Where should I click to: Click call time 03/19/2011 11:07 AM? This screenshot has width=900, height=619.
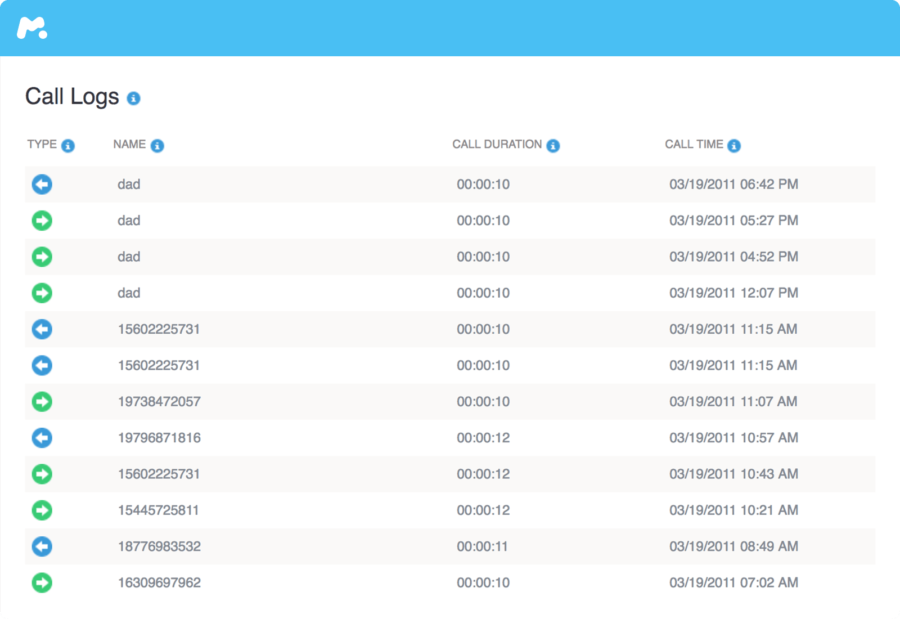(x=733, y=401)
